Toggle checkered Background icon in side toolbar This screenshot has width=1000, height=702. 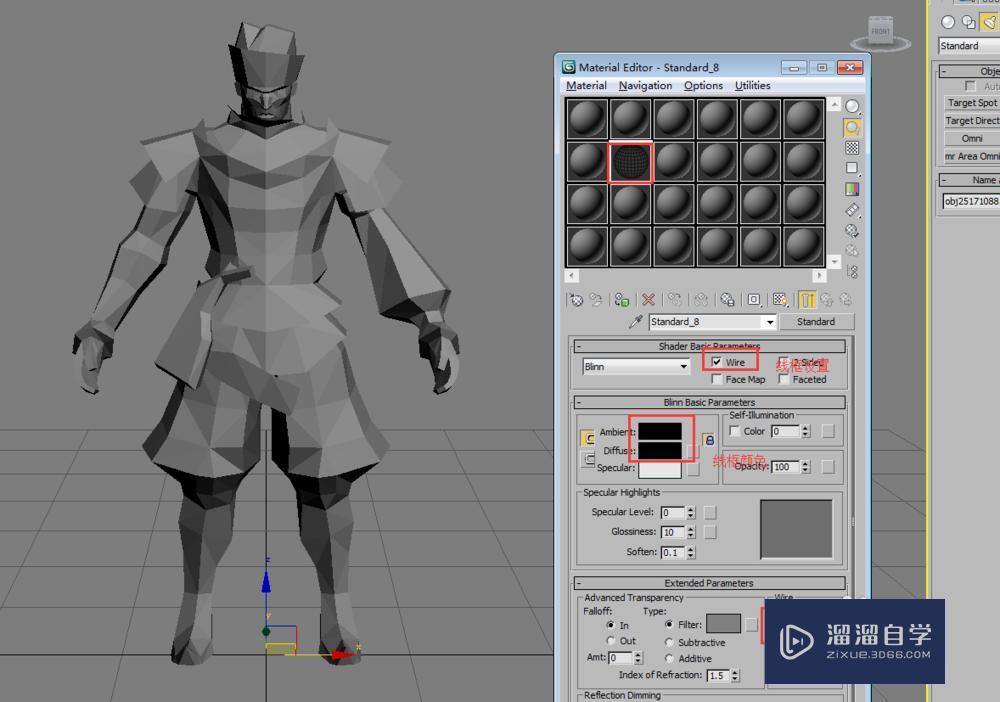[852, 148]
